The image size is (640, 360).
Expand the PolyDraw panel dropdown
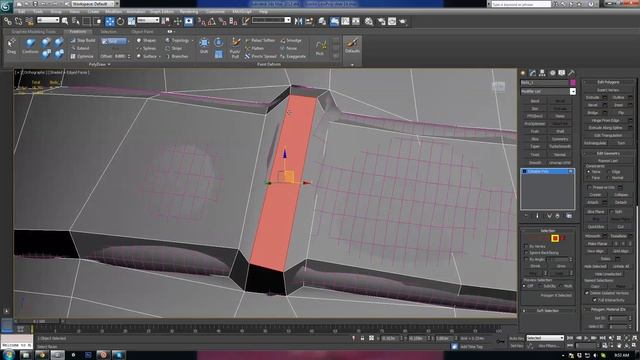[100, 64]
